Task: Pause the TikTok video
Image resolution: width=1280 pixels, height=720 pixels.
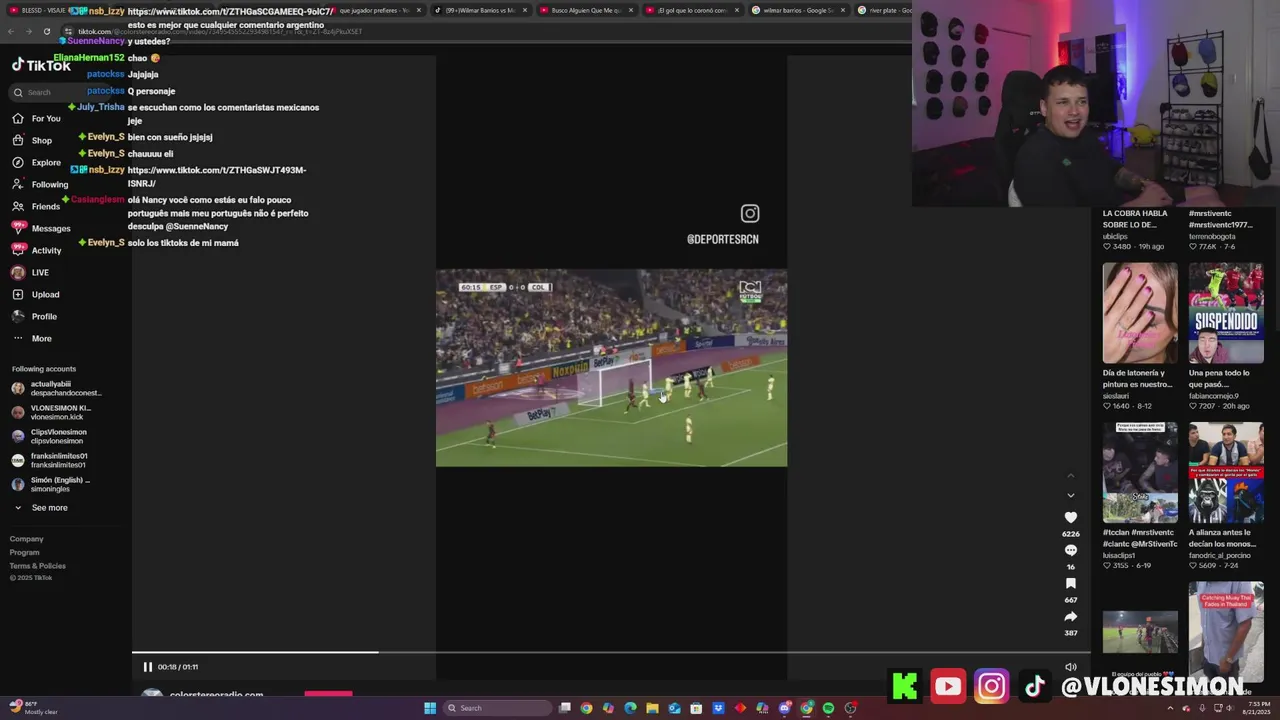Action: (x=147, y=667)
